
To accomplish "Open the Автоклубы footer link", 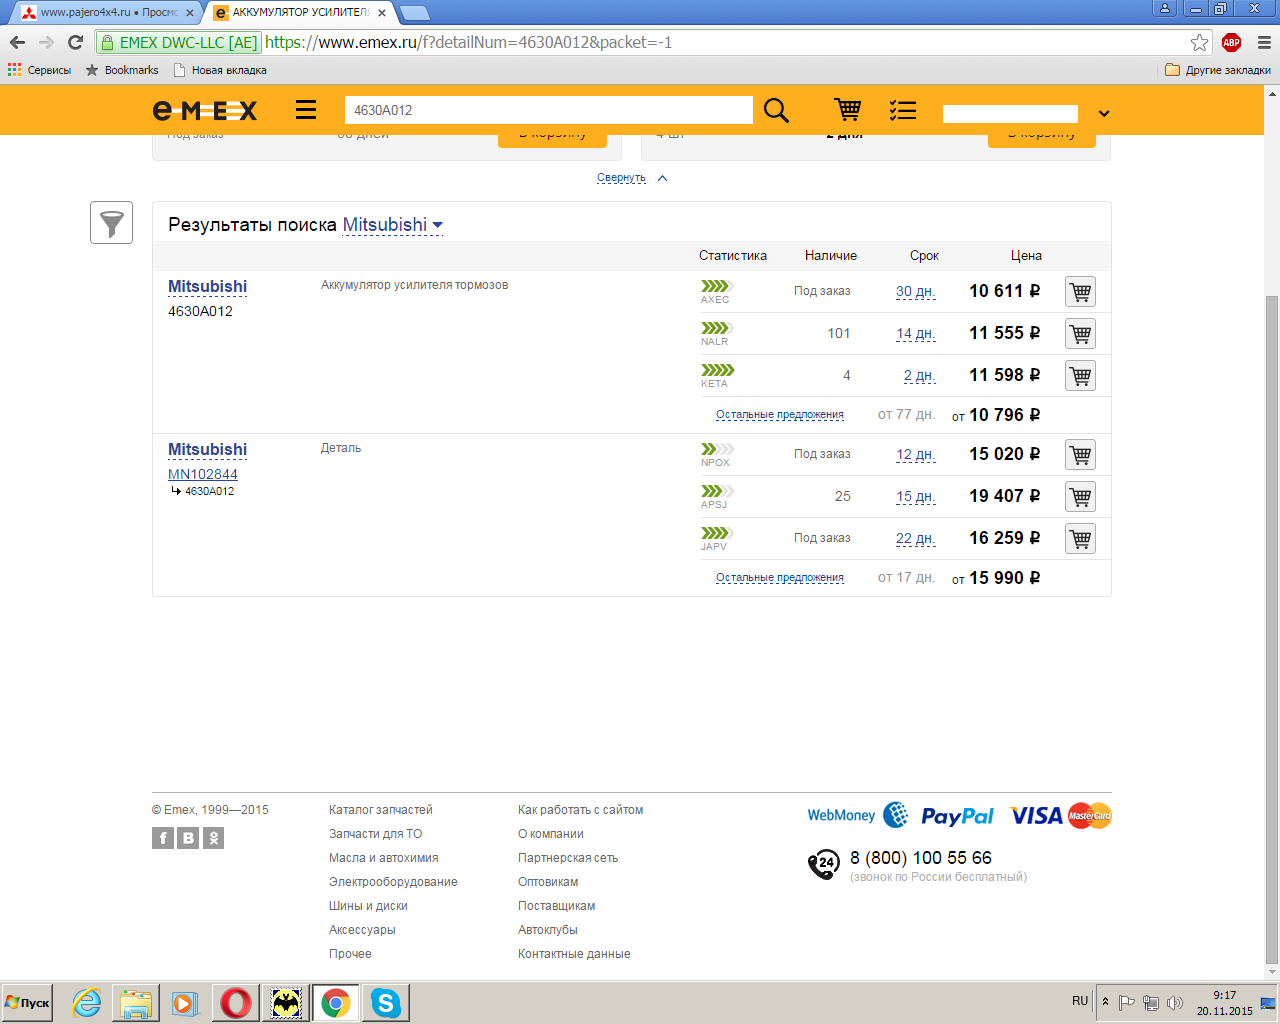I will coord(548,930).
